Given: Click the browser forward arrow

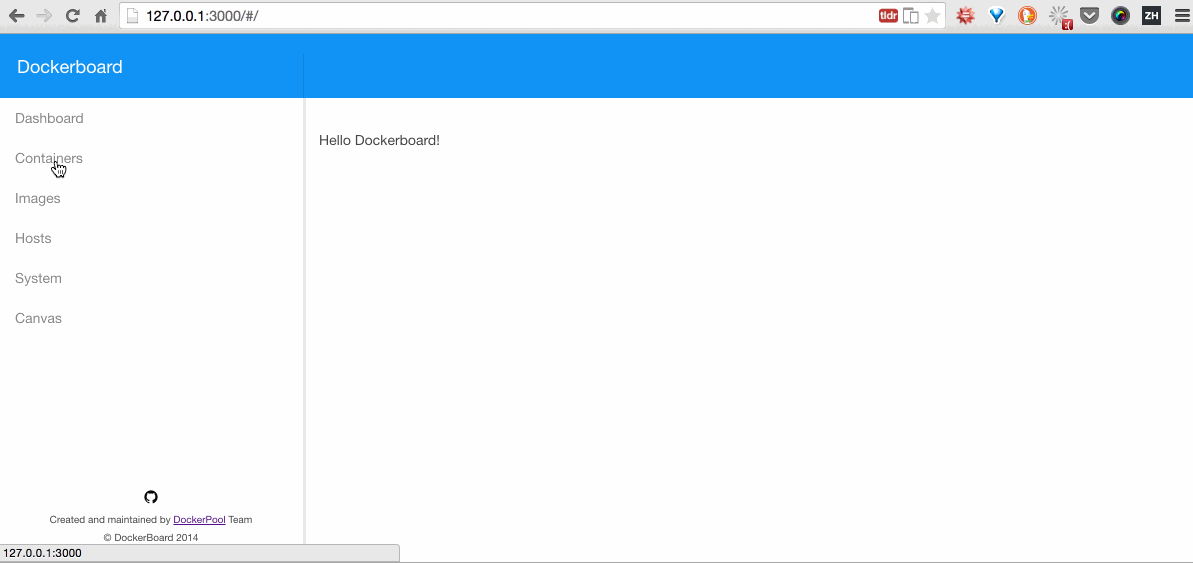Looking at the screenshot, I should coord(44,15).
